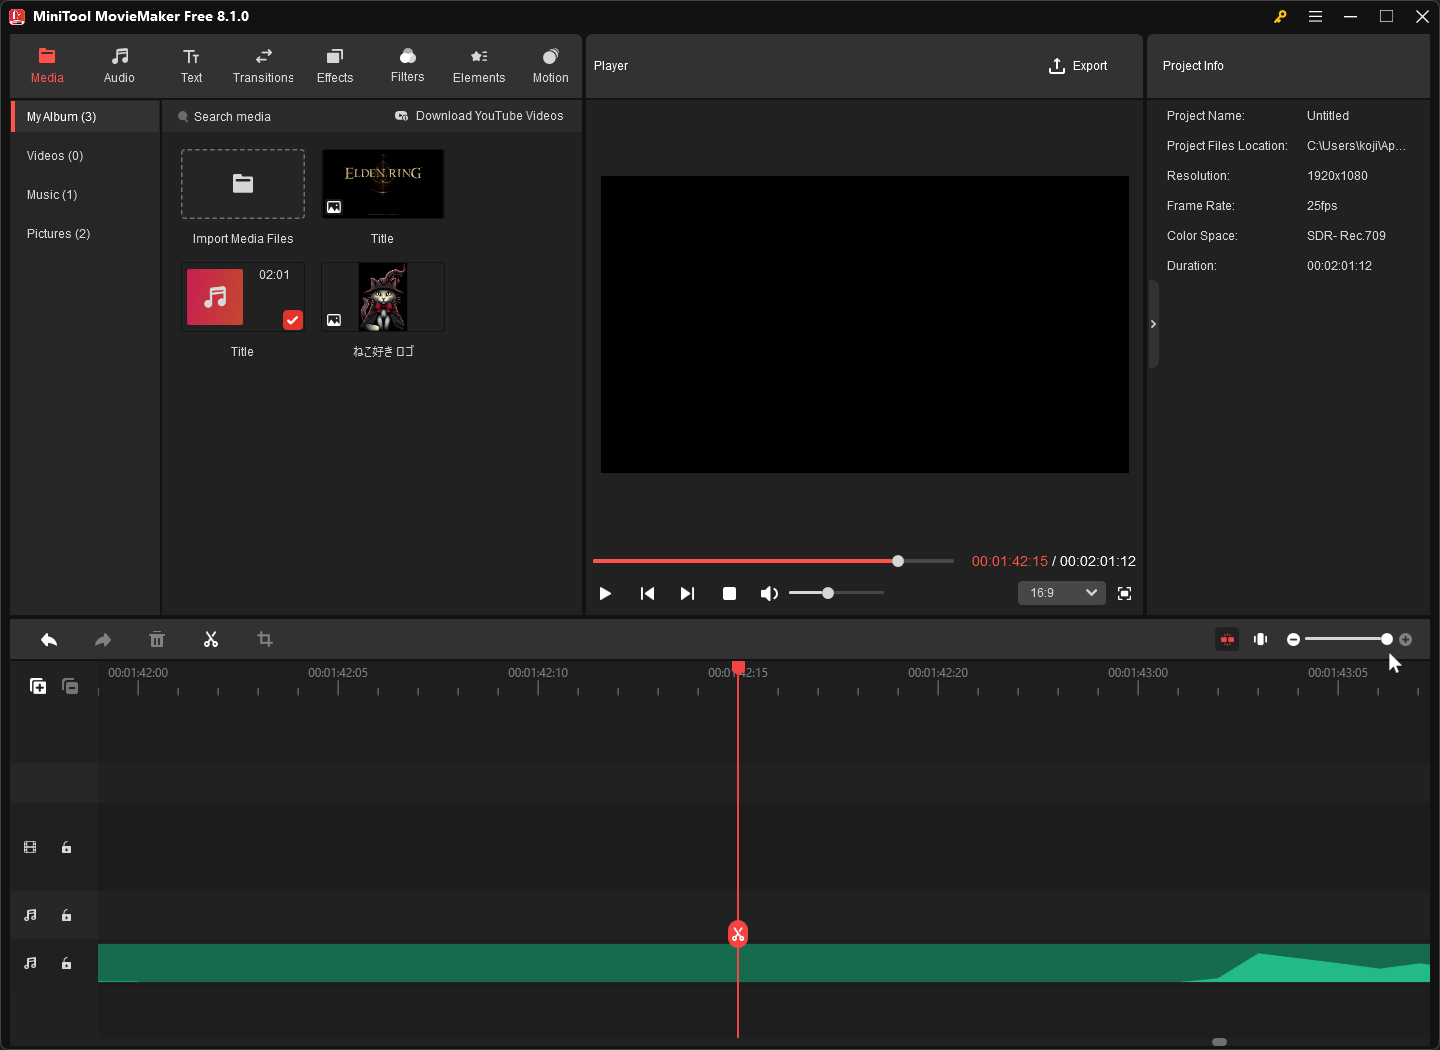Switch to the Motion tab
This screenshot has height=1050, width=1440.
pos(550,66)
